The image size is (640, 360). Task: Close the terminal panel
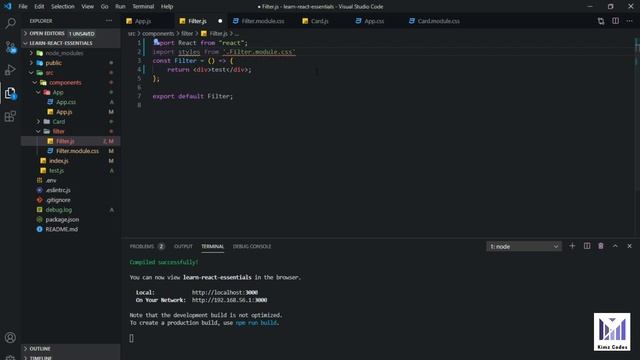coord(629,246)
